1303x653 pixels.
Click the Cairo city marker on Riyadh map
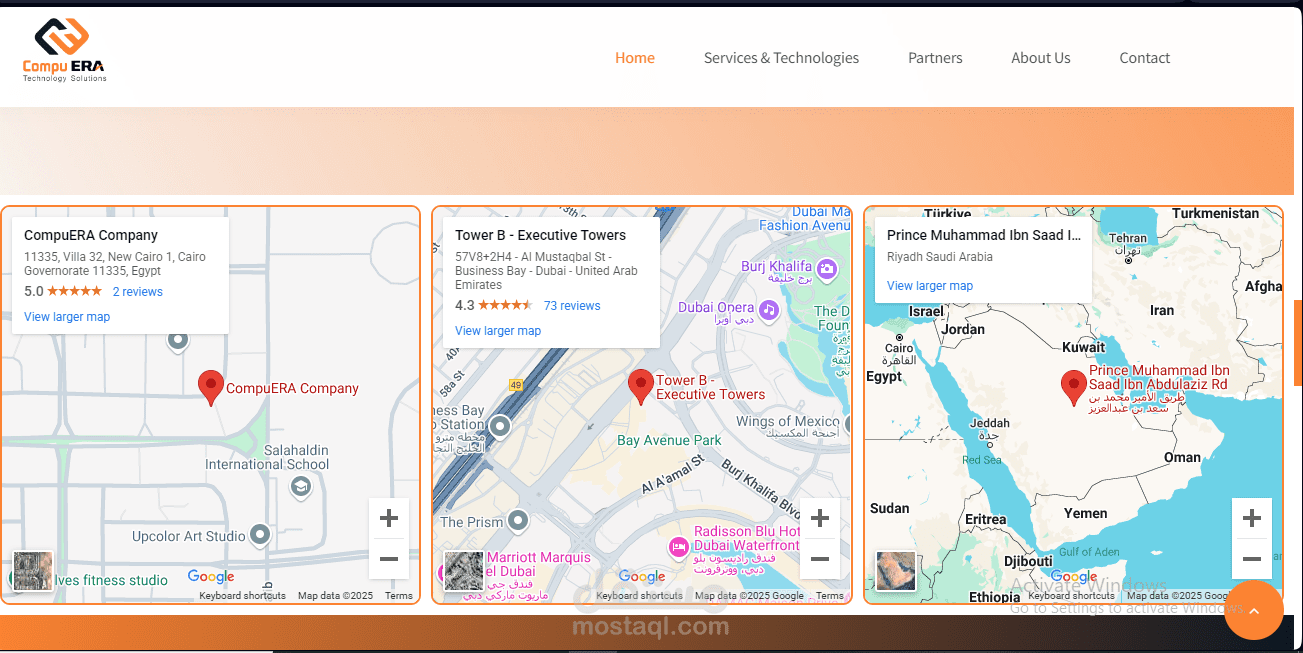pyautogui.click(x=899, y=337)
